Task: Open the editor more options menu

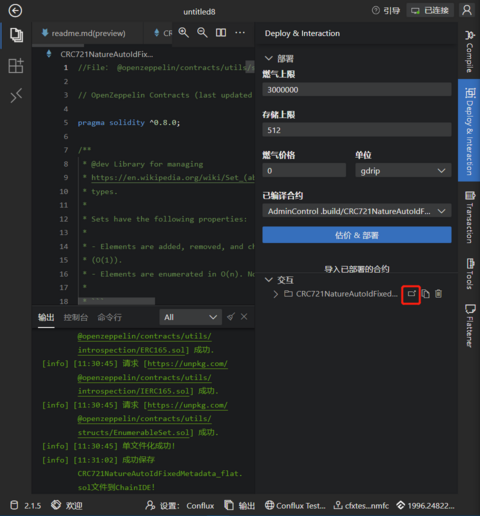Action: tap(240, 33)
